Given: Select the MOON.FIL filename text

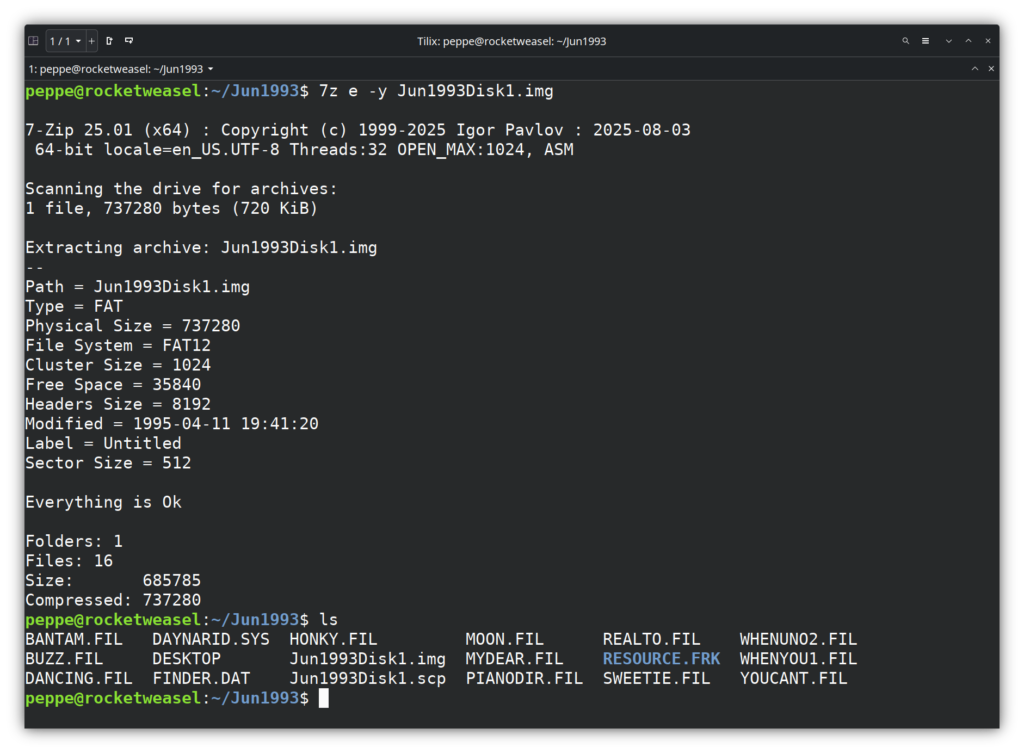Looking at the screenshot, I should click(x=505, y=638).
